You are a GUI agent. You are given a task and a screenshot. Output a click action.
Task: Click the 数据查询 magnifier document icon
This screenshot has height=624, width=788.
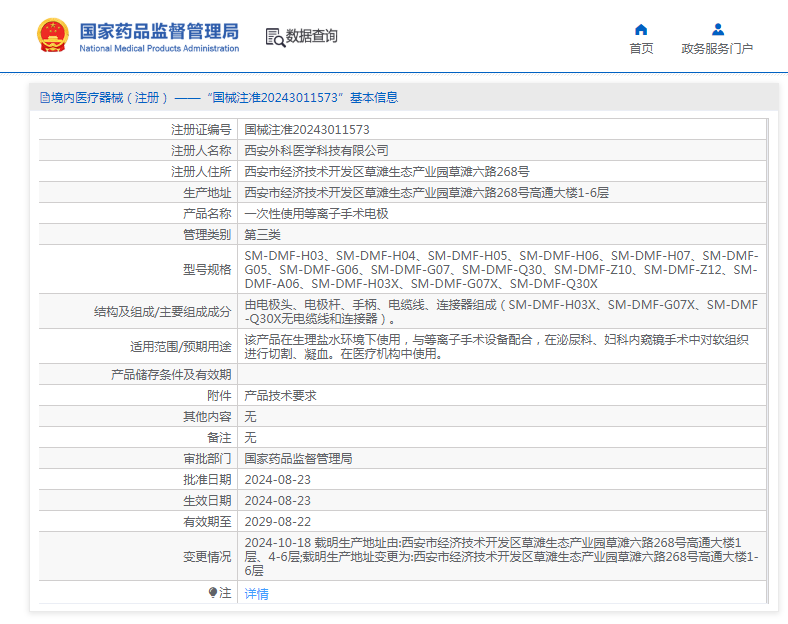(274, 37)
